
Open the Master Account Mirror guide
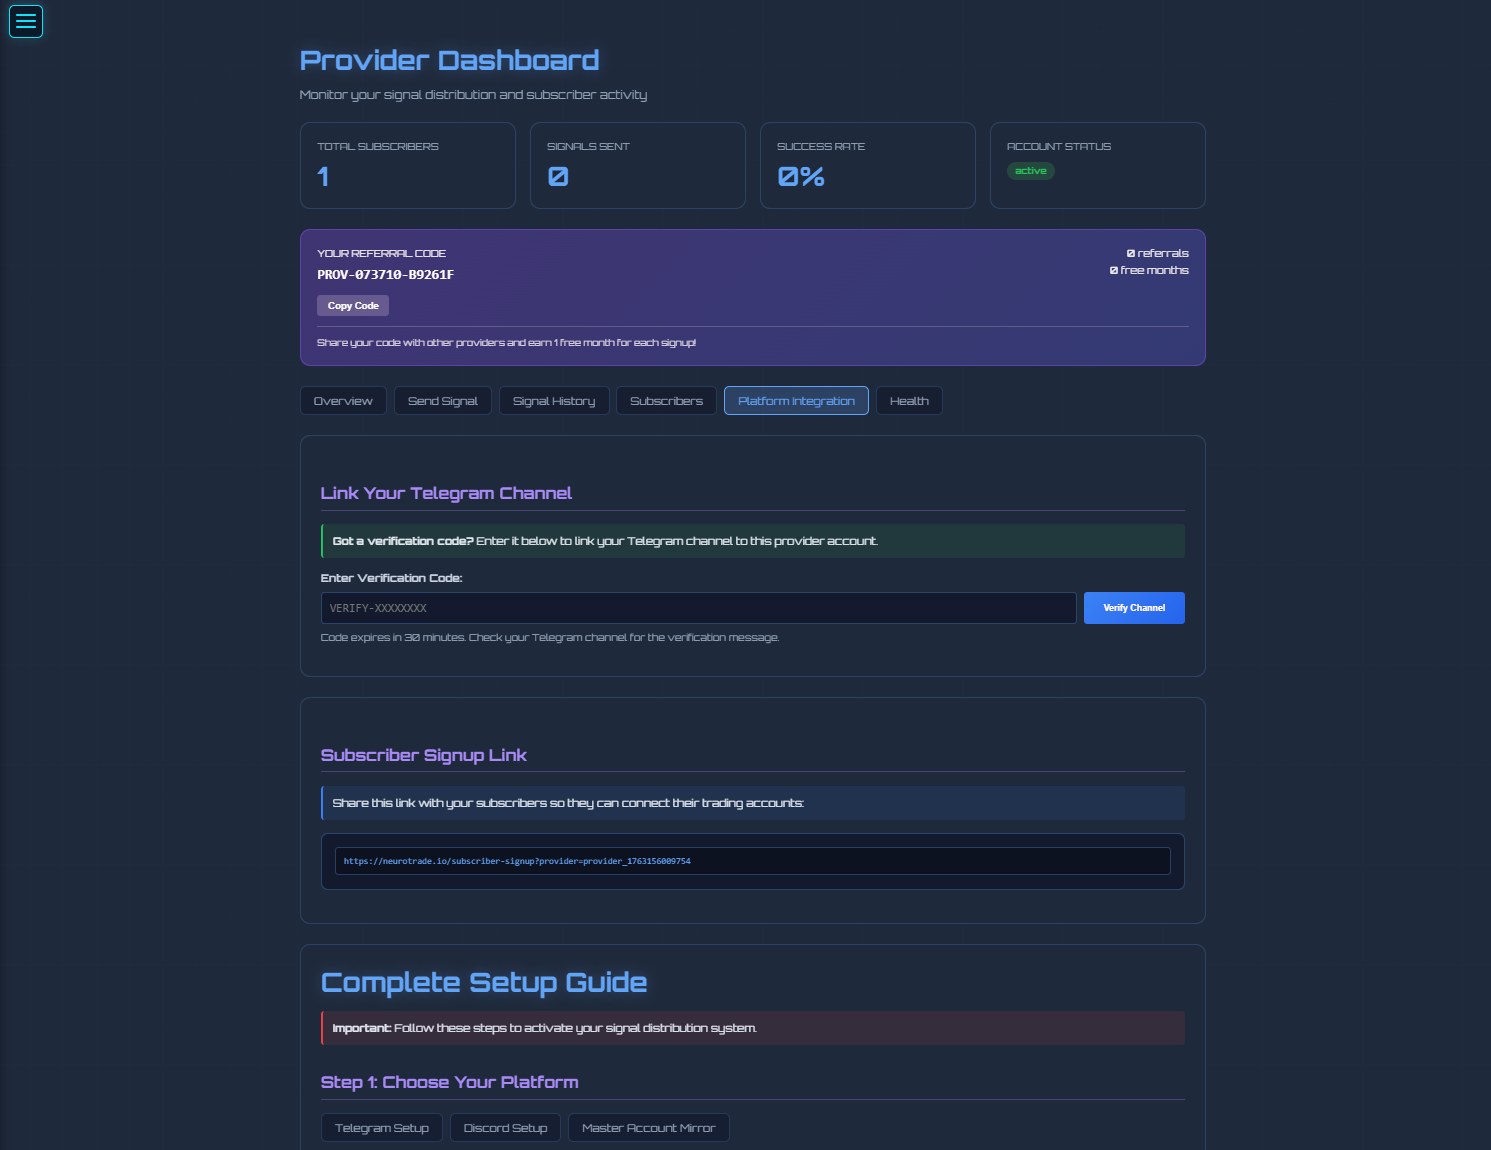648,1127
